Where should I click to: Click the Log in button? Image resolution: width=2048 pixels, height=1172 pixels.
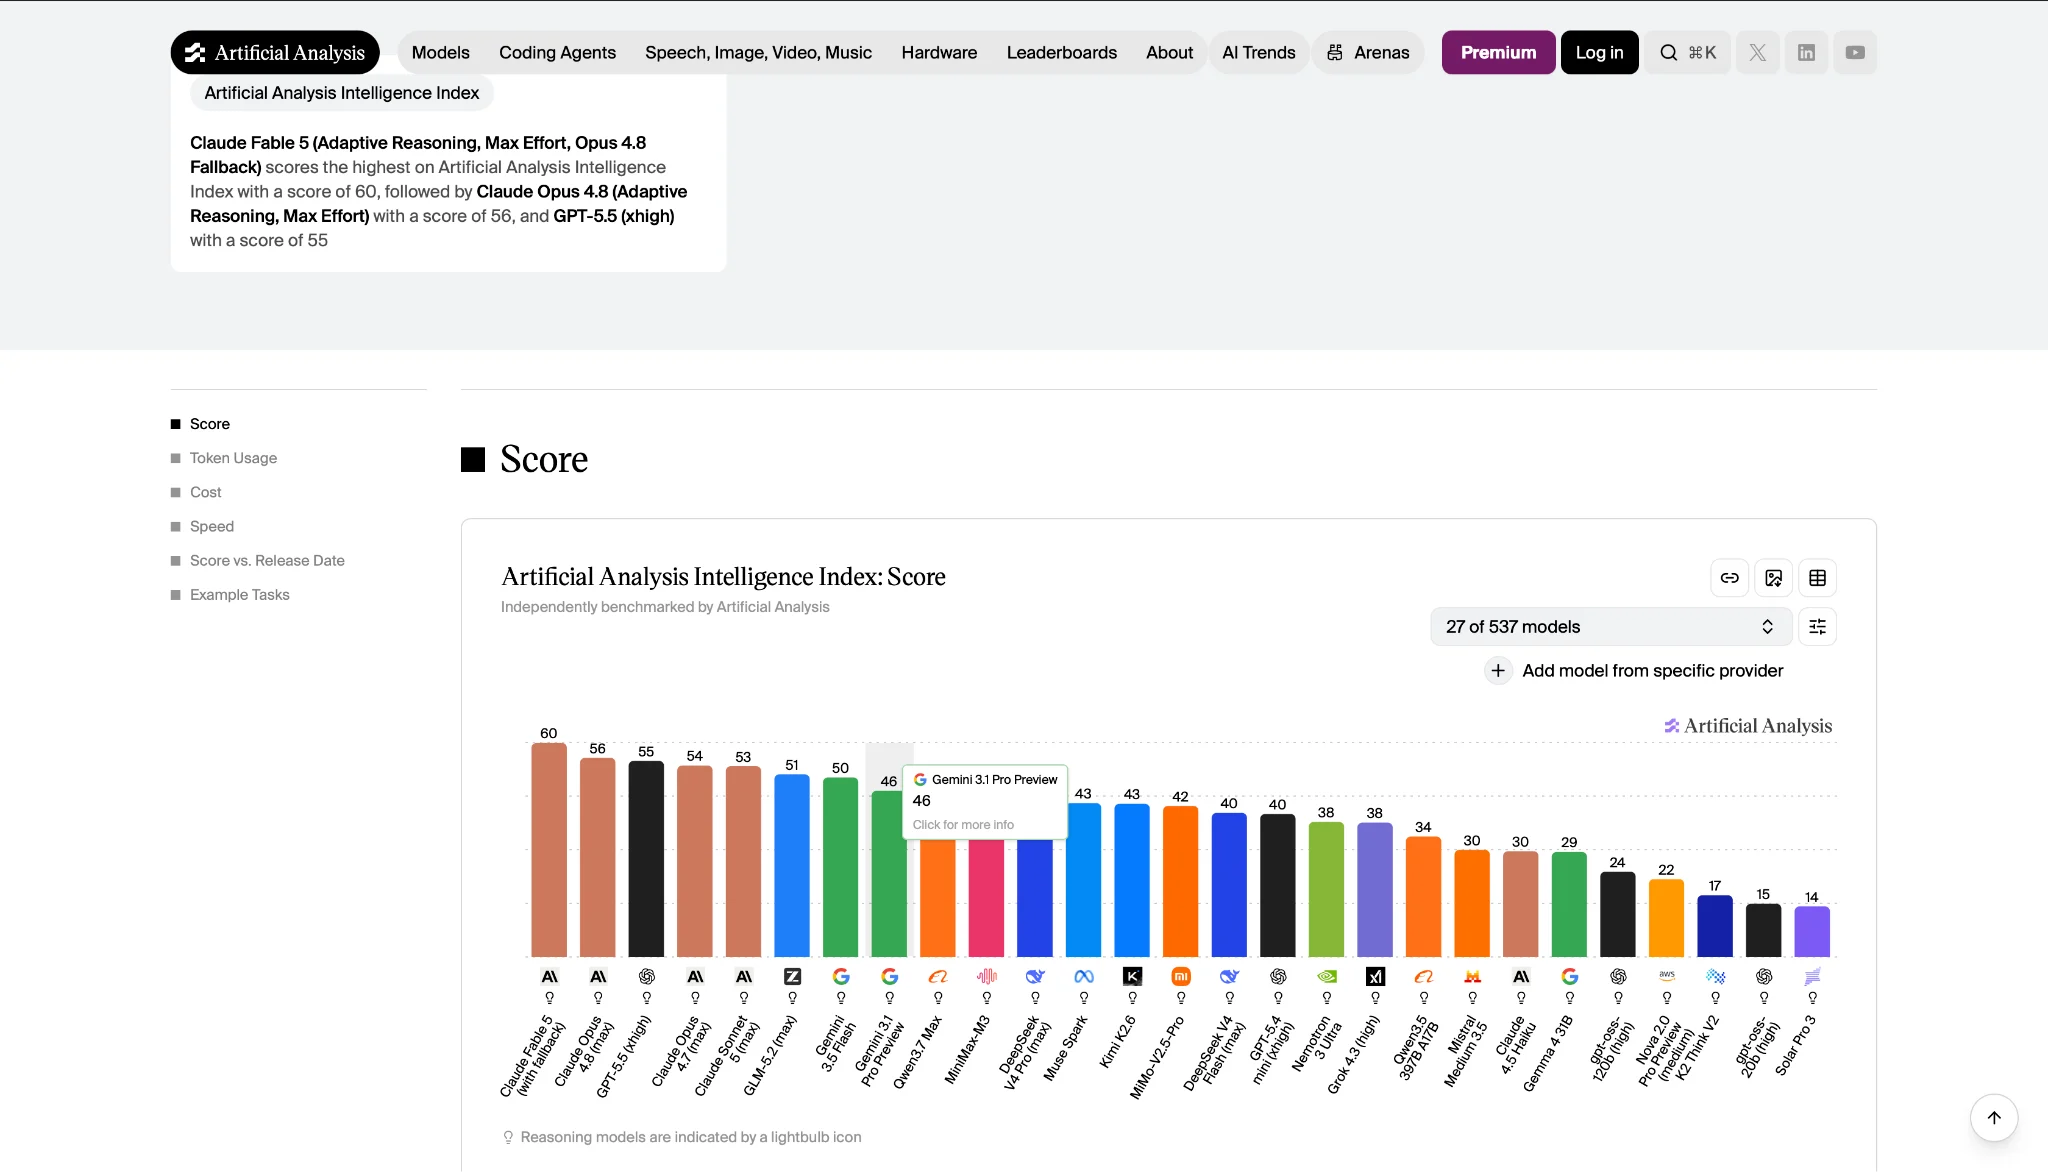[1599, 53]
